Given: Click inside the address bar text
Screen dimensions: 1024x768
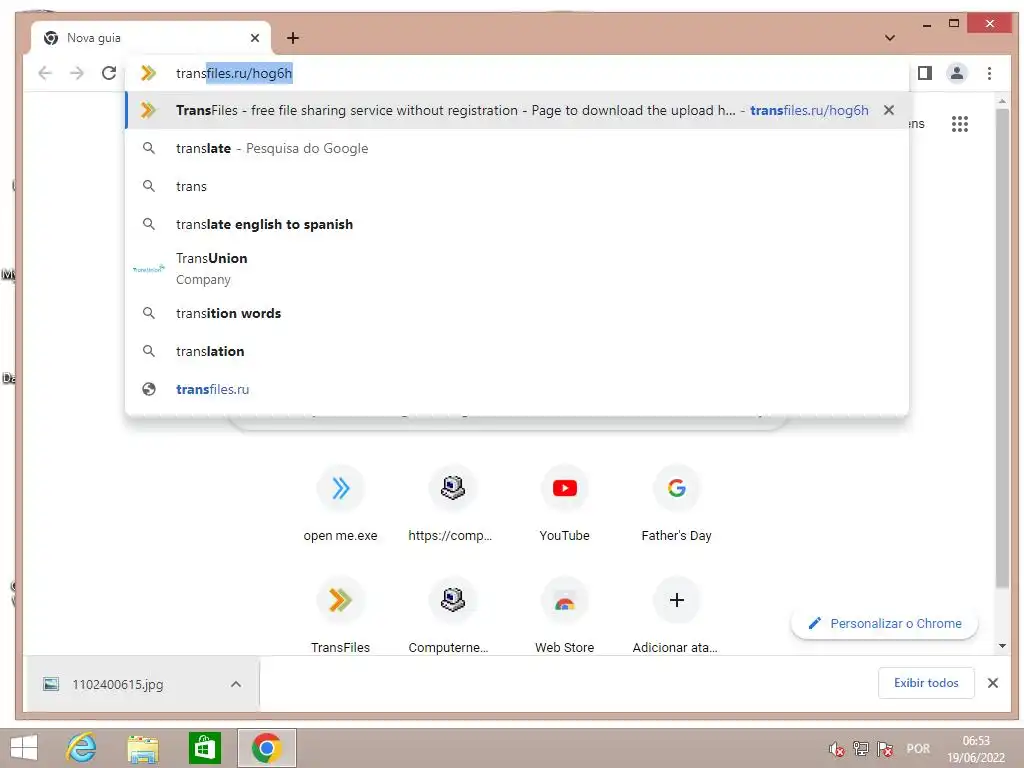Looking at the screenshot, I should (x=234, y=73).
